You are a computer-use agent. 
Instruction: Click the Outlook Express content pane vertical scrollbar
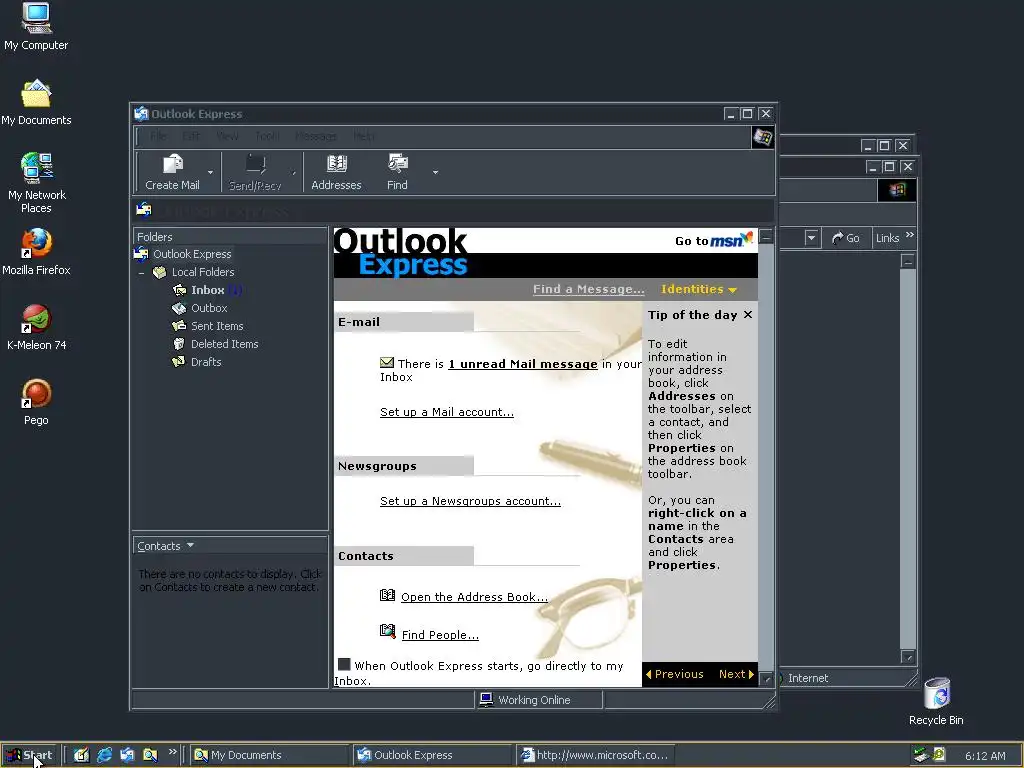click(x=767, y=457)
